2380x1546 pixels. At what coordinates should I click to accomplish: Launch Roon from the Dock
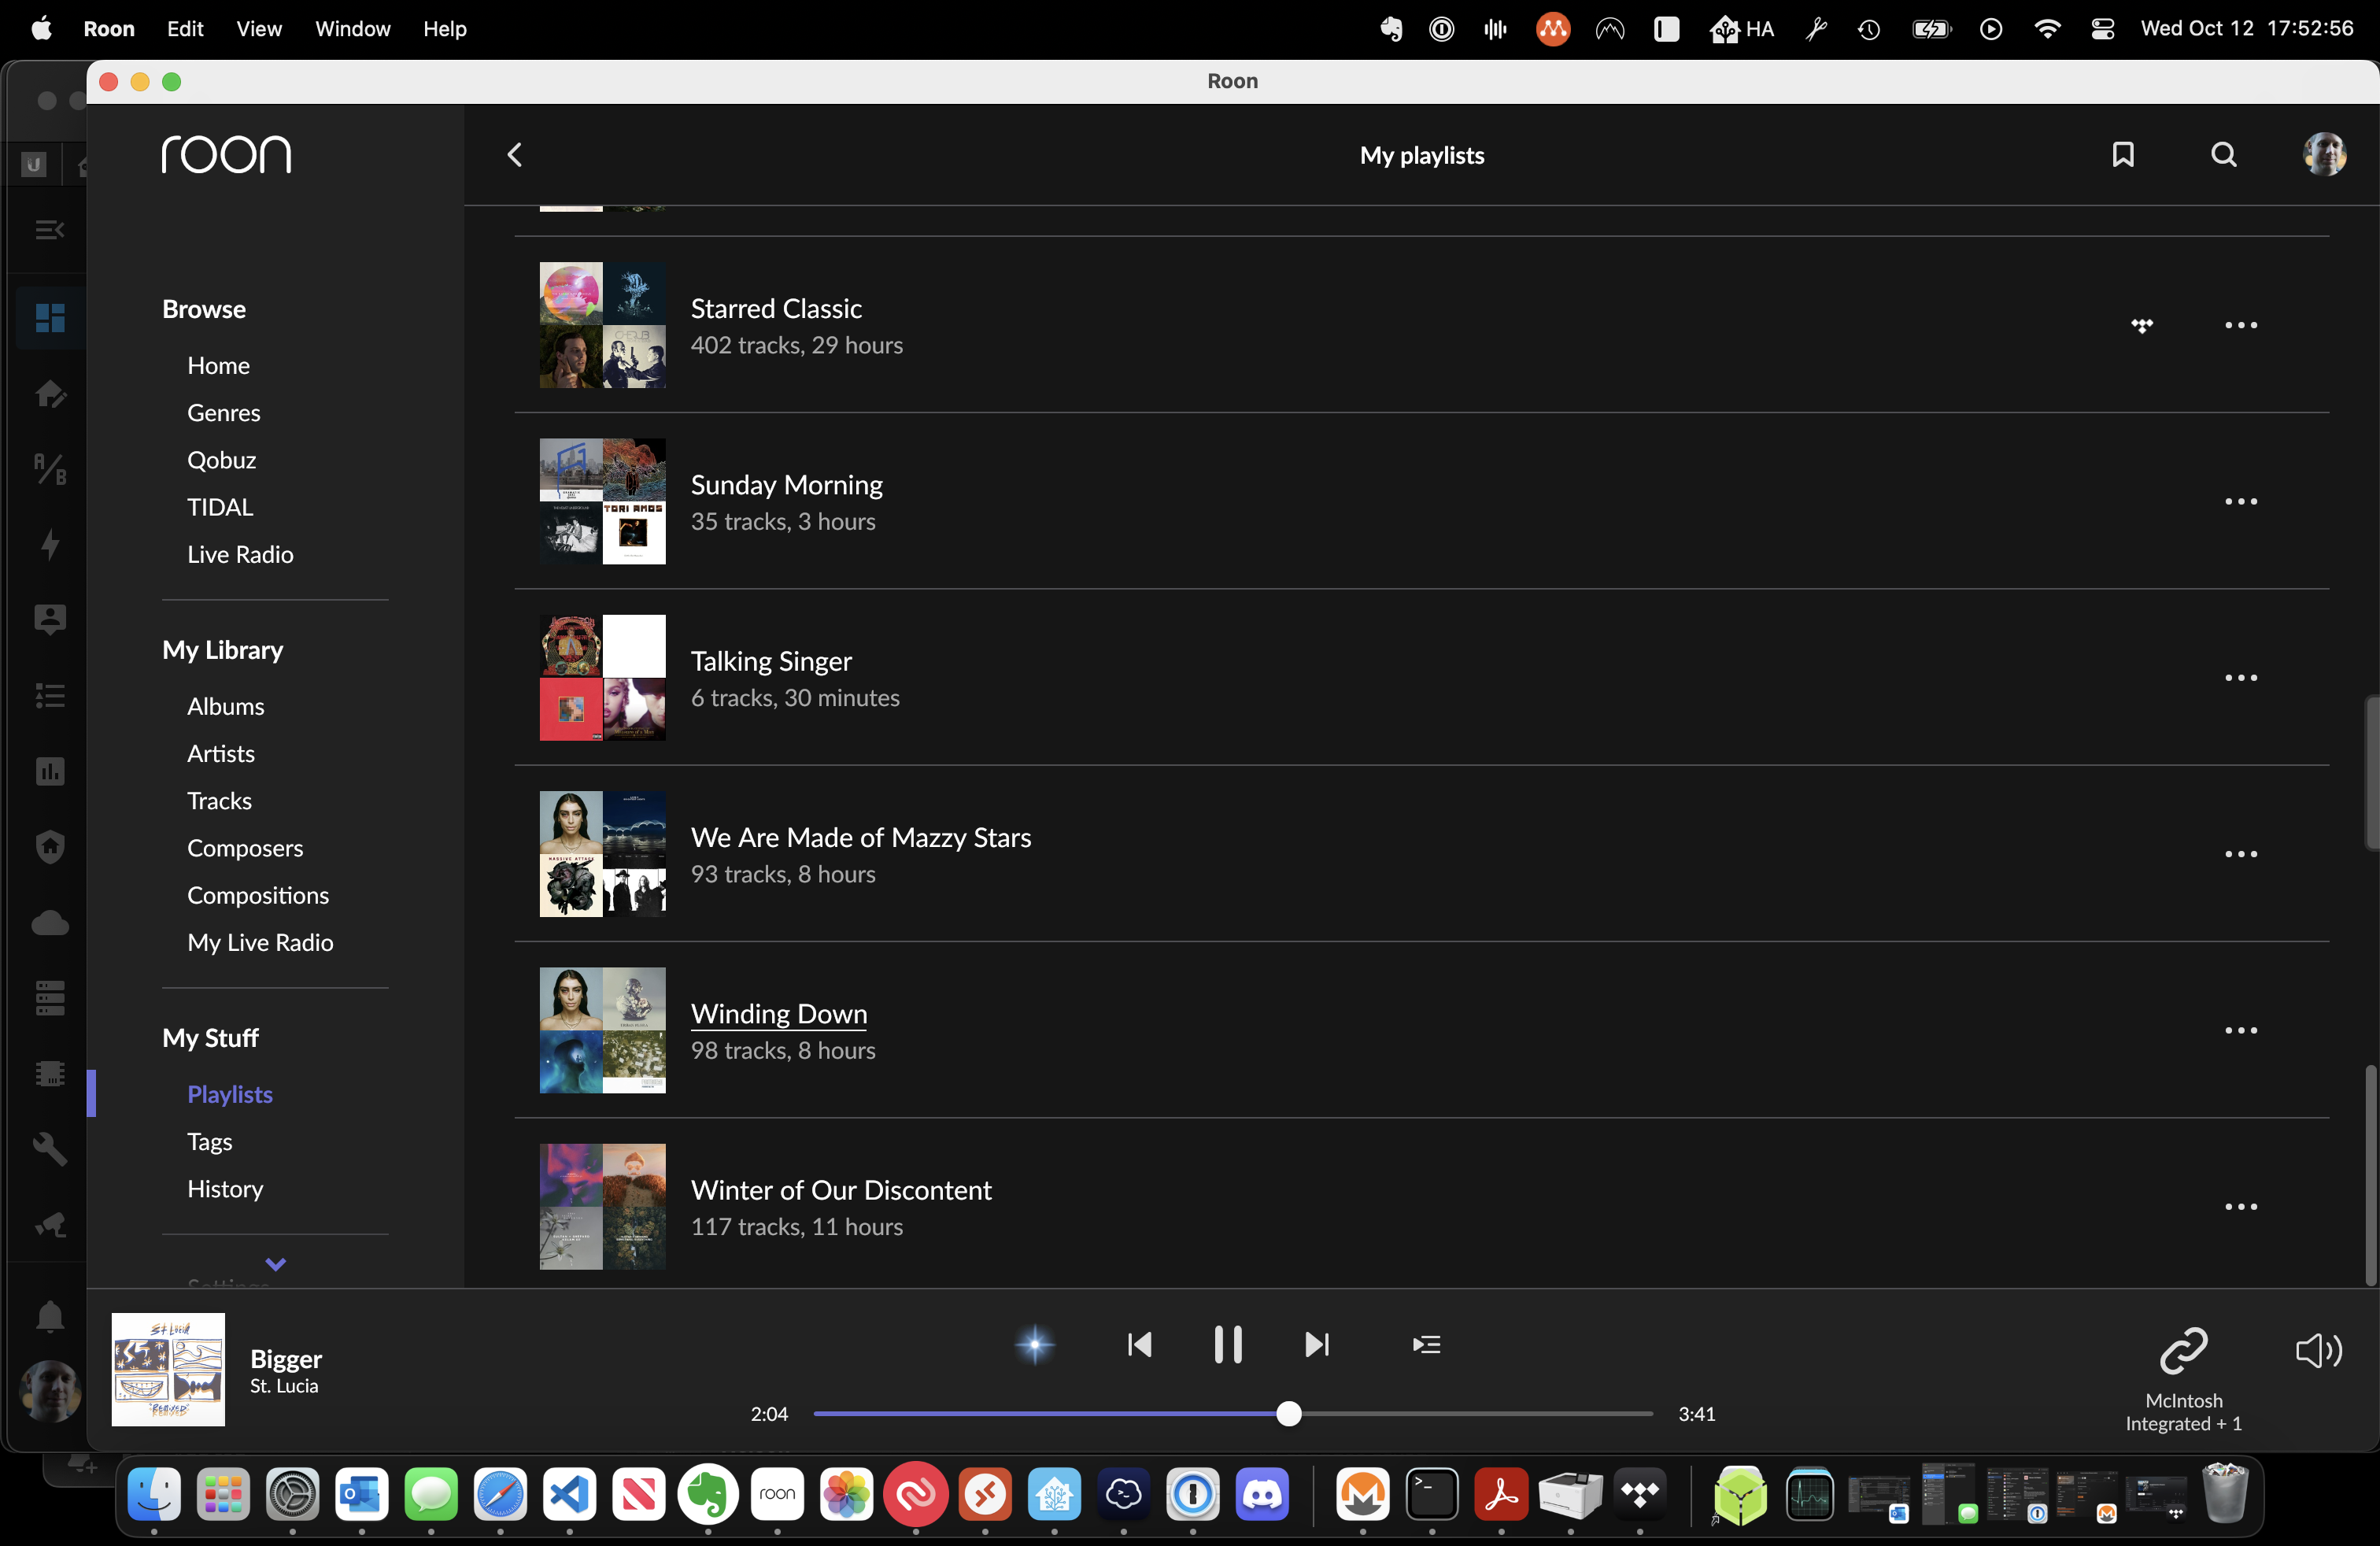pyautogui.click(x=777, y=1496)
